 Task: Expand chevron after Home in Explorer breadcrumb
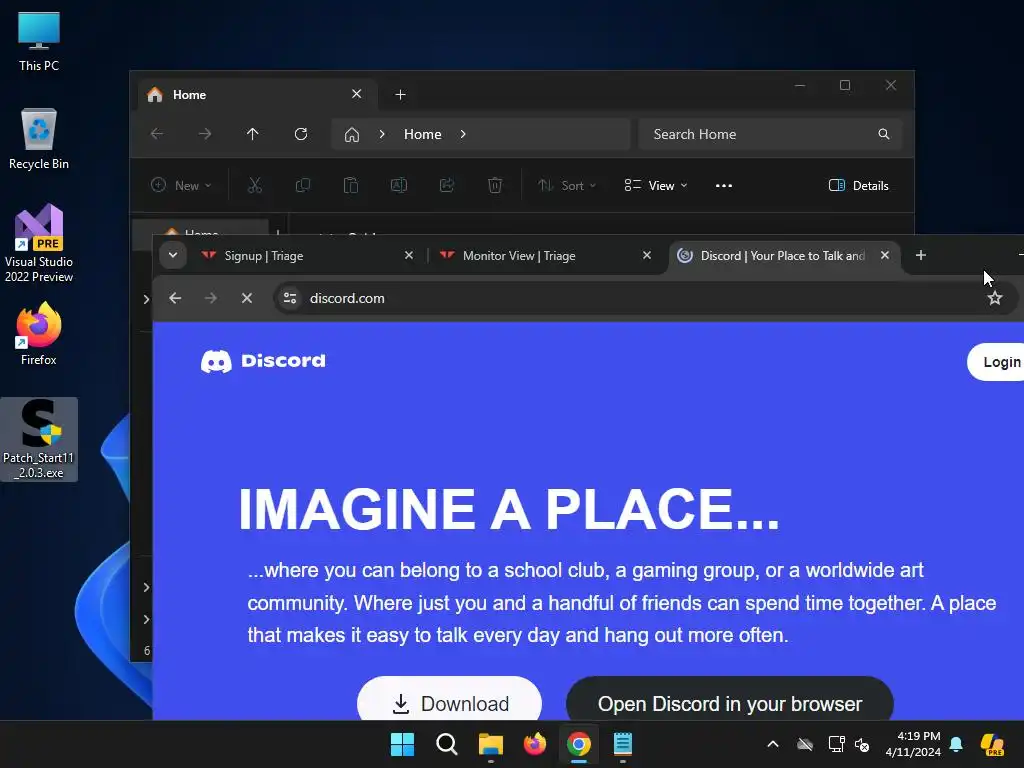click(463, 134)
